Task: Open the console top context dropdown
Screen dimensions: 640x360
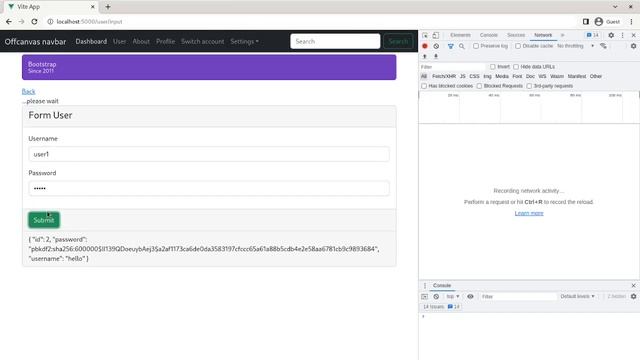Action: pyautogui.click(x=453, y=296)
